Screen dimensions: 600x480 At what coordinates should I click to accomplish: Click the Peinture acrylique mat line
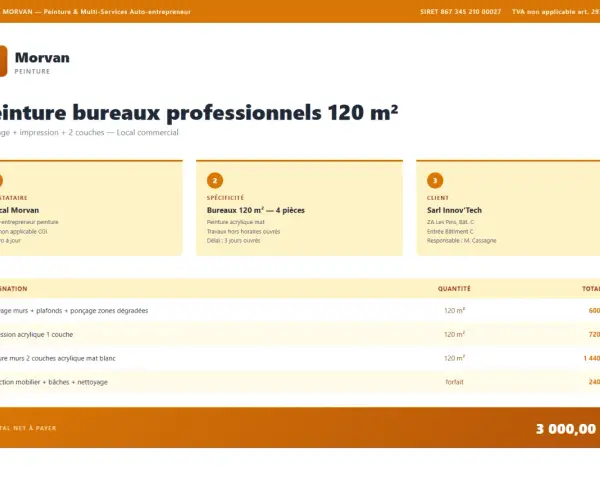[235, 222]
